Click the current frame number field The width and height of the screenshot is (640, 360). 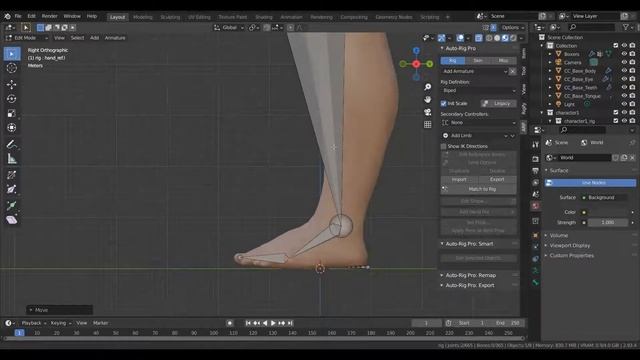(x=426, y=323)
